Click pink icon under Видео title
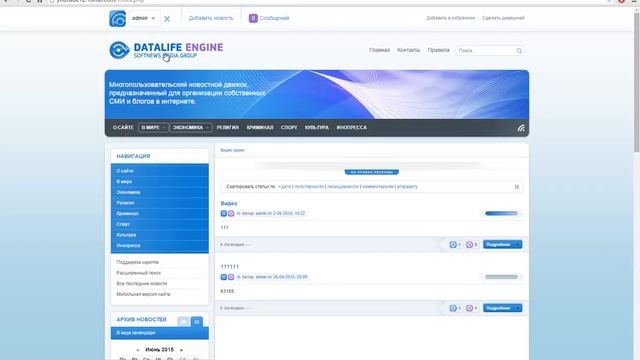 [x=231, y=213]
